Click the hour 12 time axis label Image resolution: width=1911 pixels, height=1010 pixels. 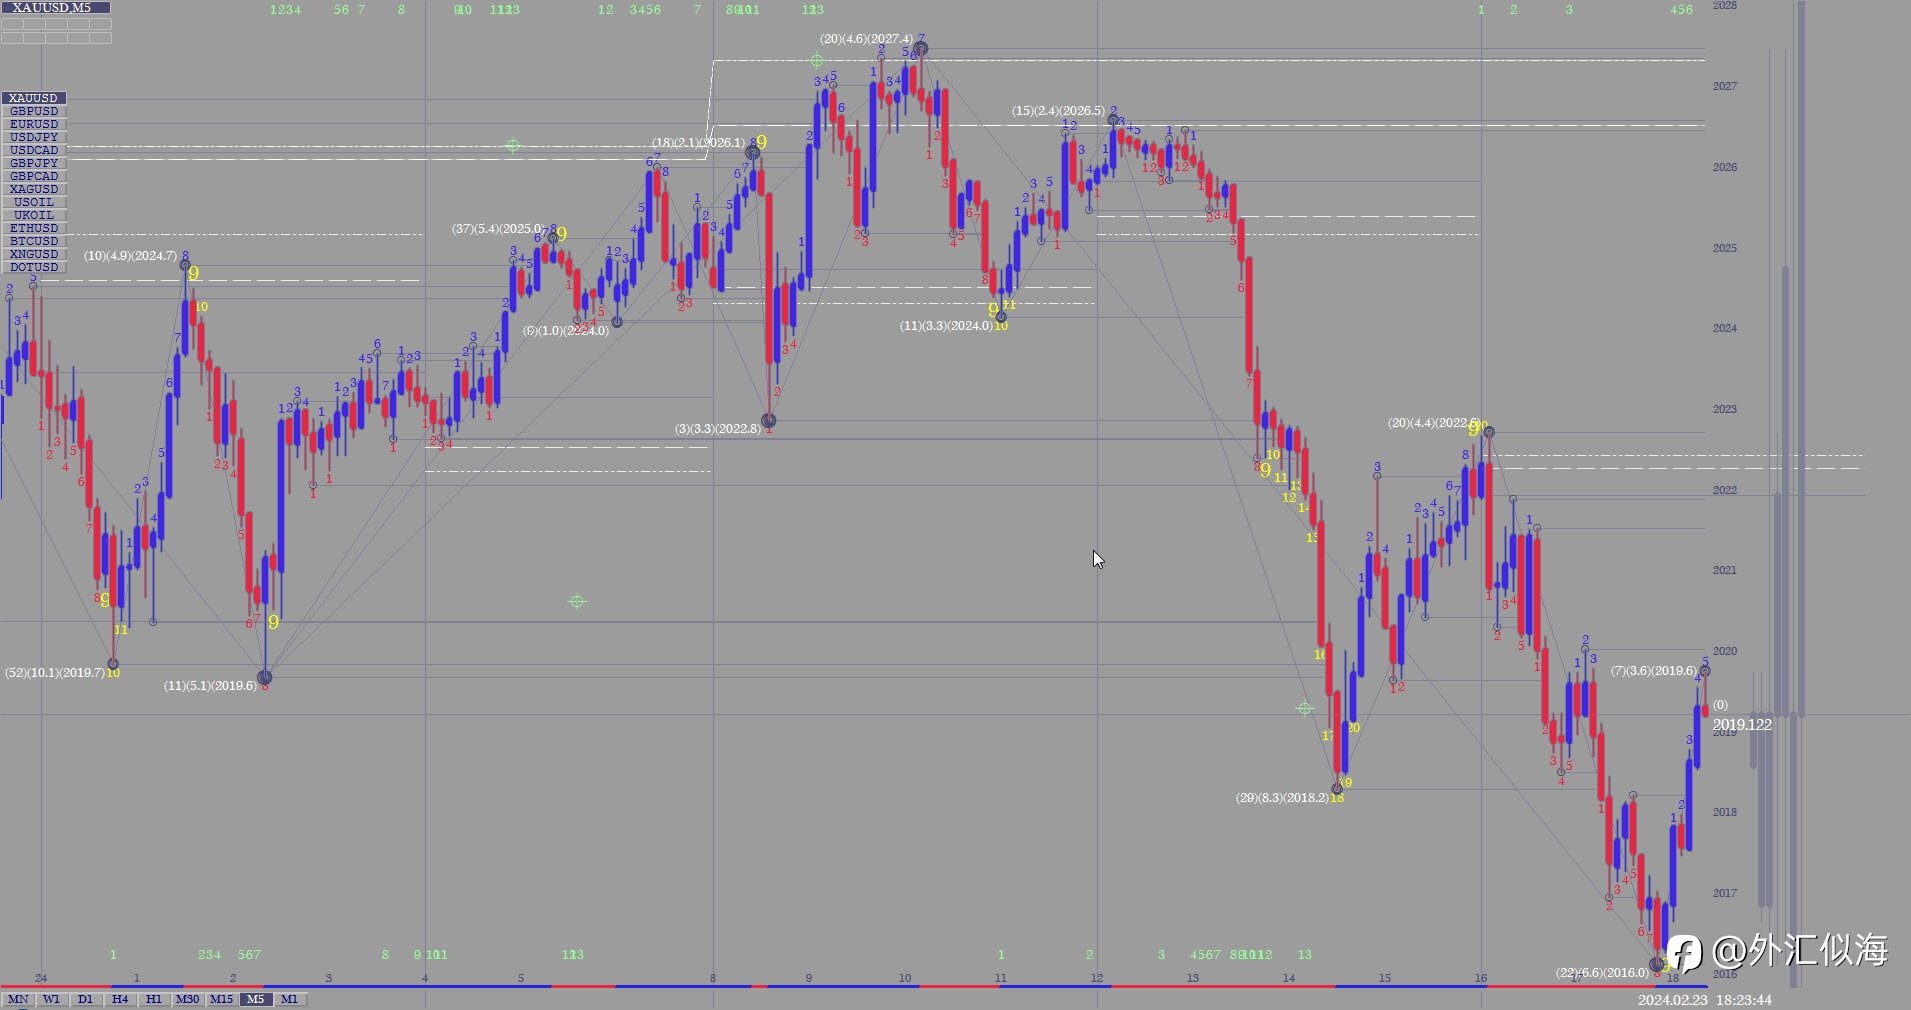click(1097, 978)
